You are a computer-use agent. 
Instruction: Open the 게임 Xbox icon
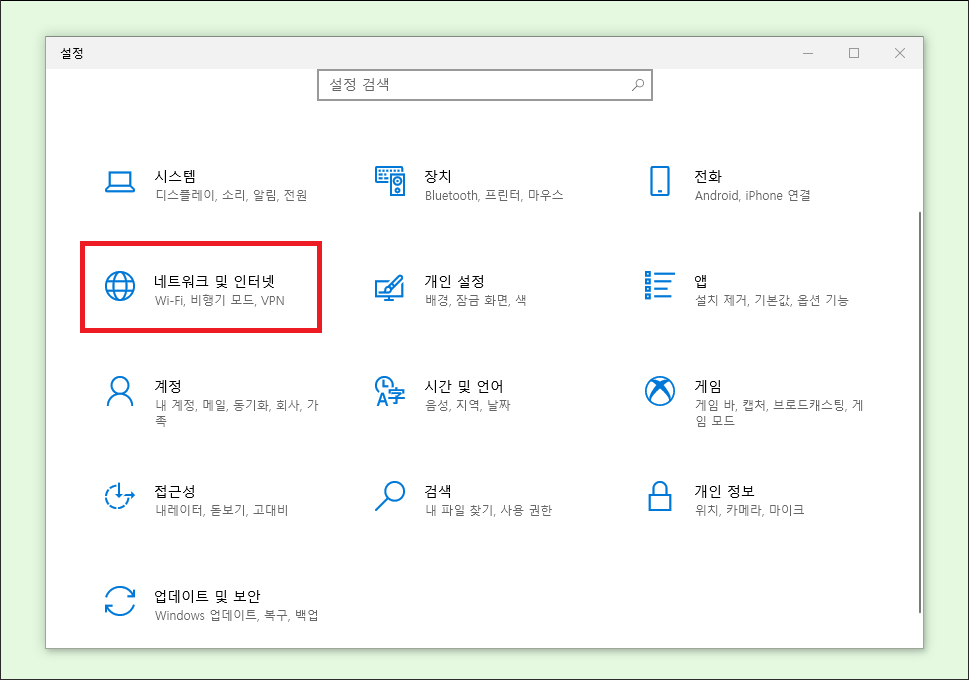(x=659, y=391)
